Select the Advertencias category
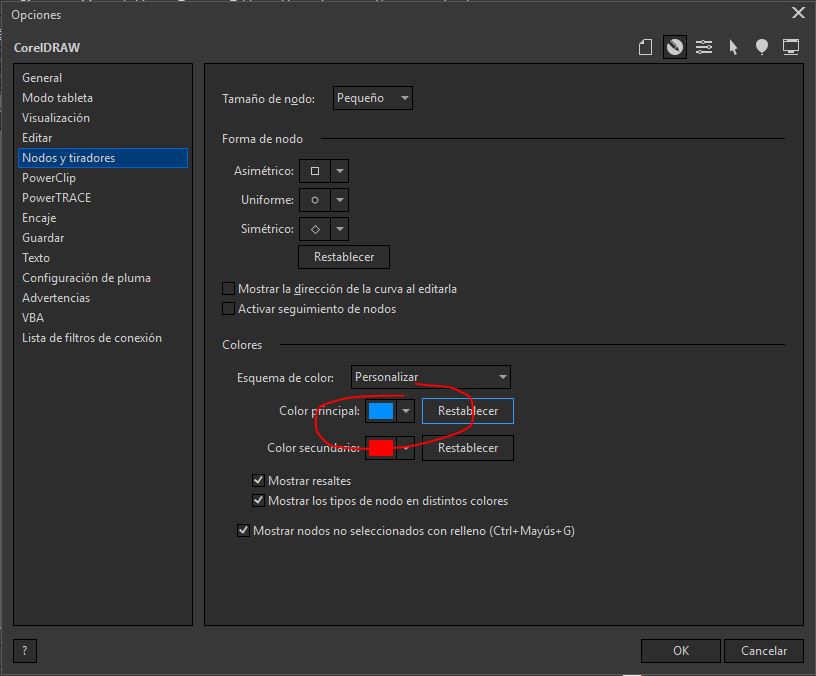The width and height of the screenshot is (816, 676). point(103,298)
